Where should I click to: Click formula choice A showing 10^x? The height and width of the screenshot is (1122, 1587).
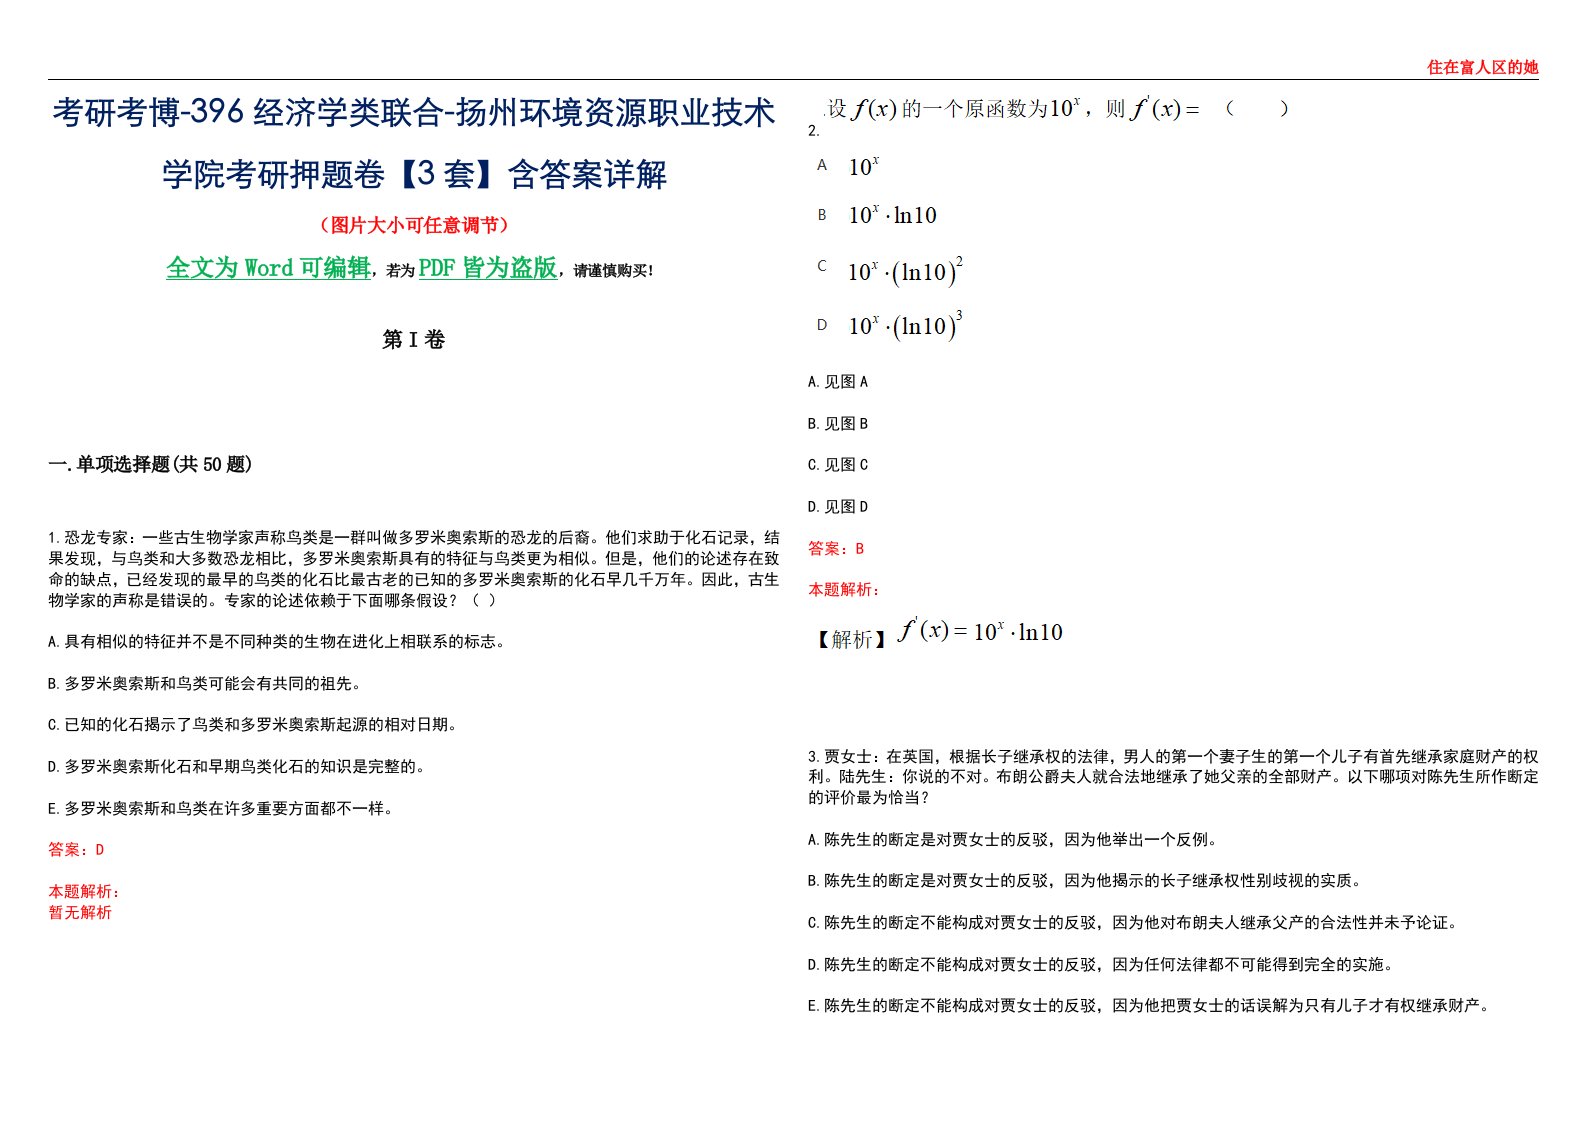(x=864, y=166)
